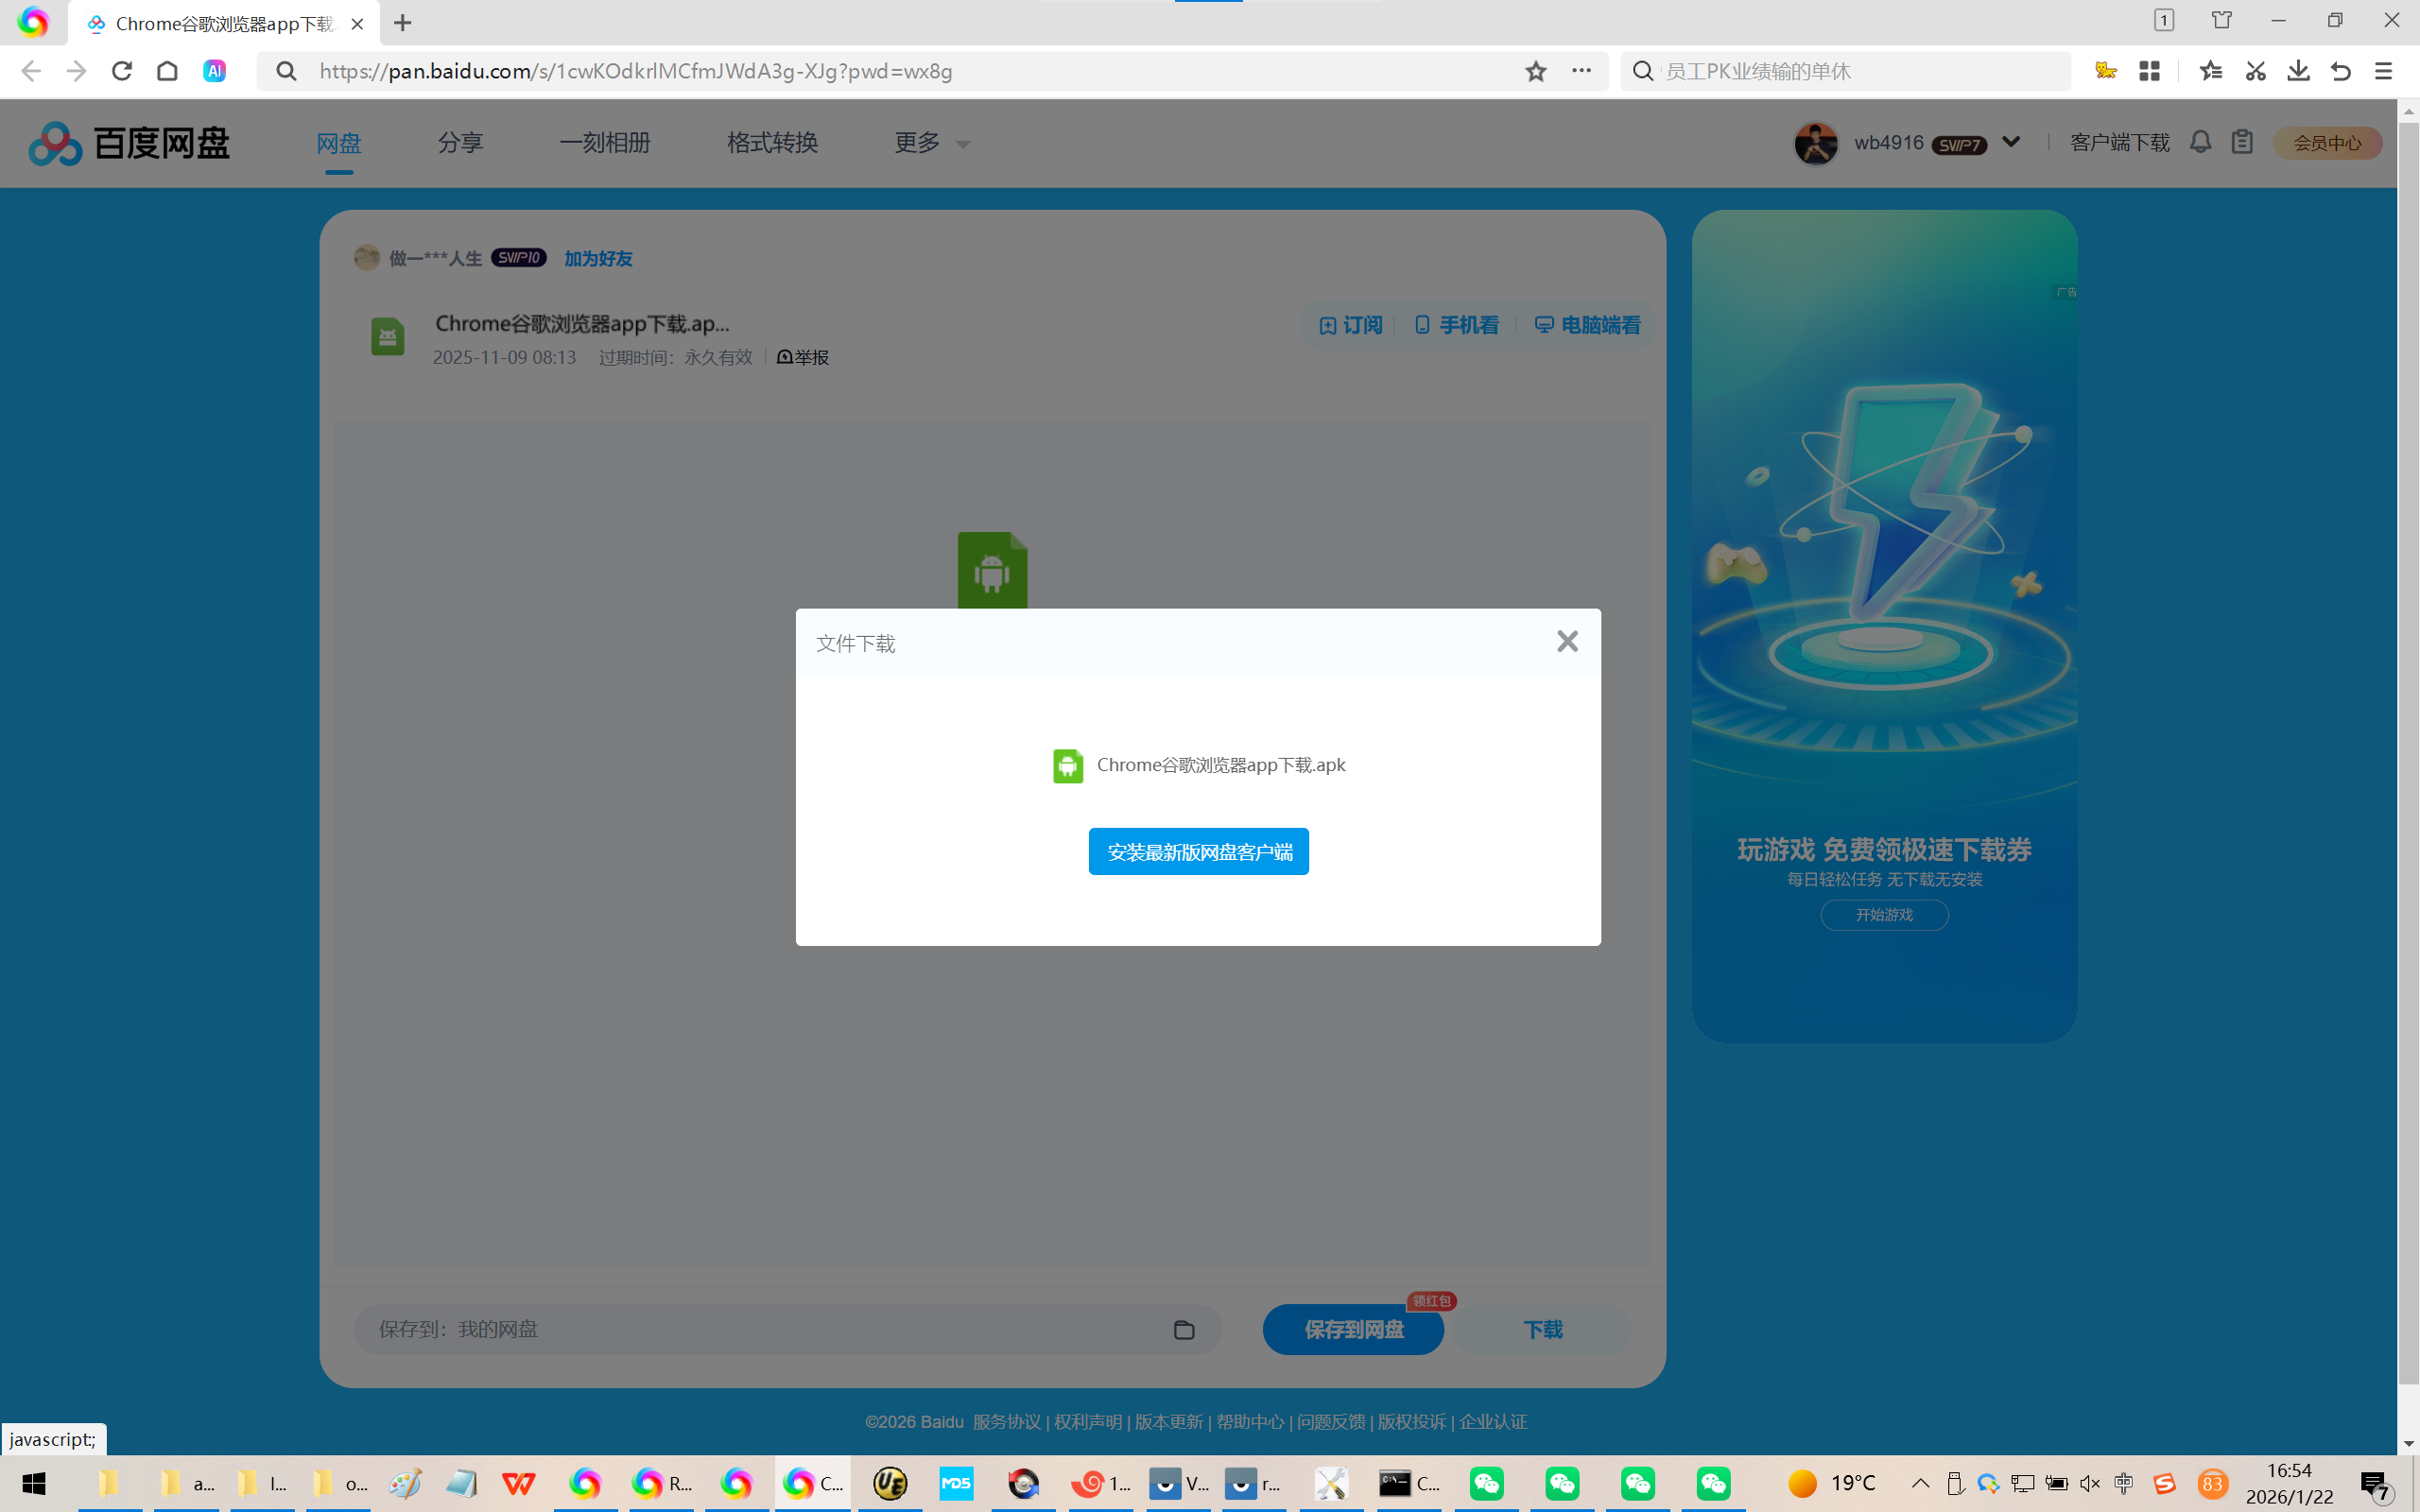Bookmark page with star icon

(1536, 71)
